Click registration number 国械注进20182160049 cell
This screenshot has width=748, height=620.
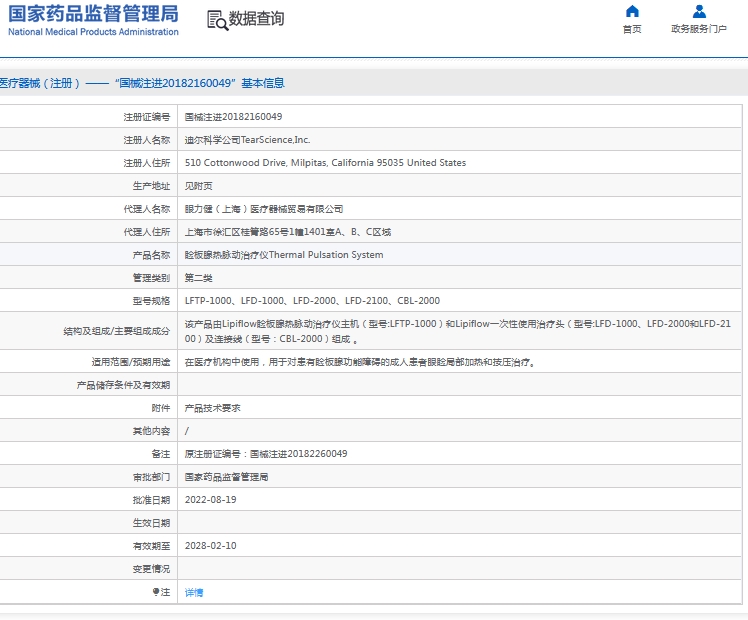(x=233, y=117)
